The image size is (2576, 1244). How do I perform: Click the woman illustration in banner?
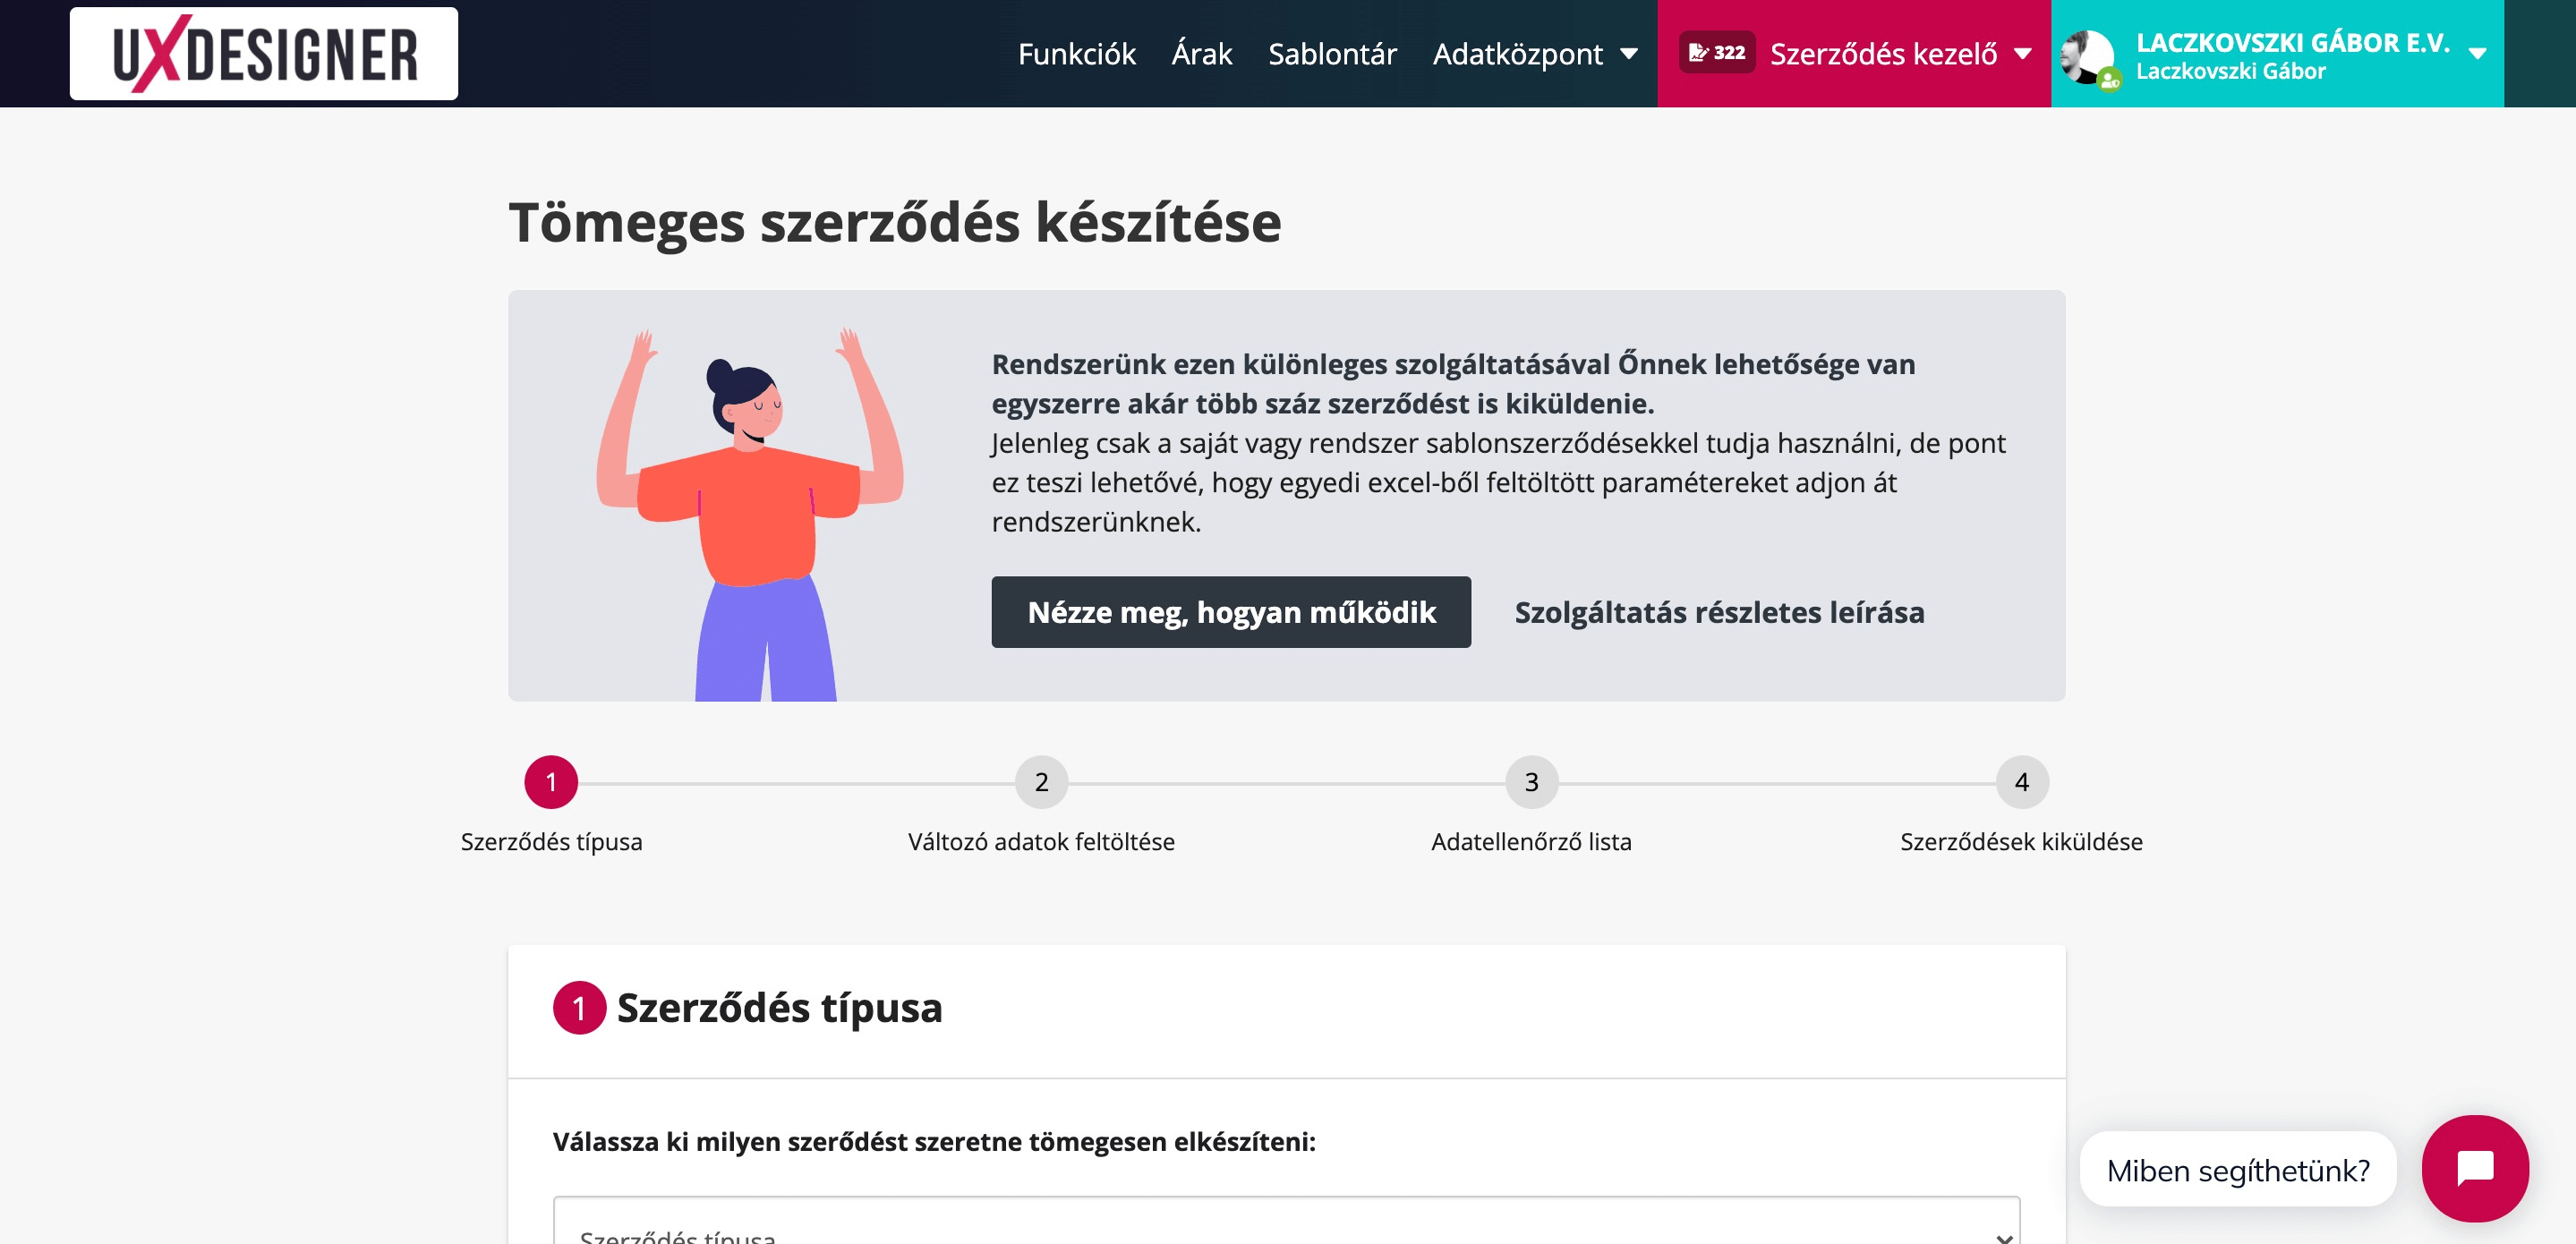click(x=750, y=510)
